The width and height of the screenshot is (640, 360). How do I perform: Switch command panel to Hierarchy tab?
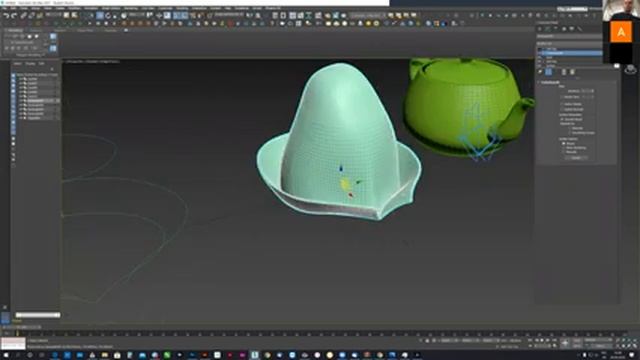pos(556,29)
